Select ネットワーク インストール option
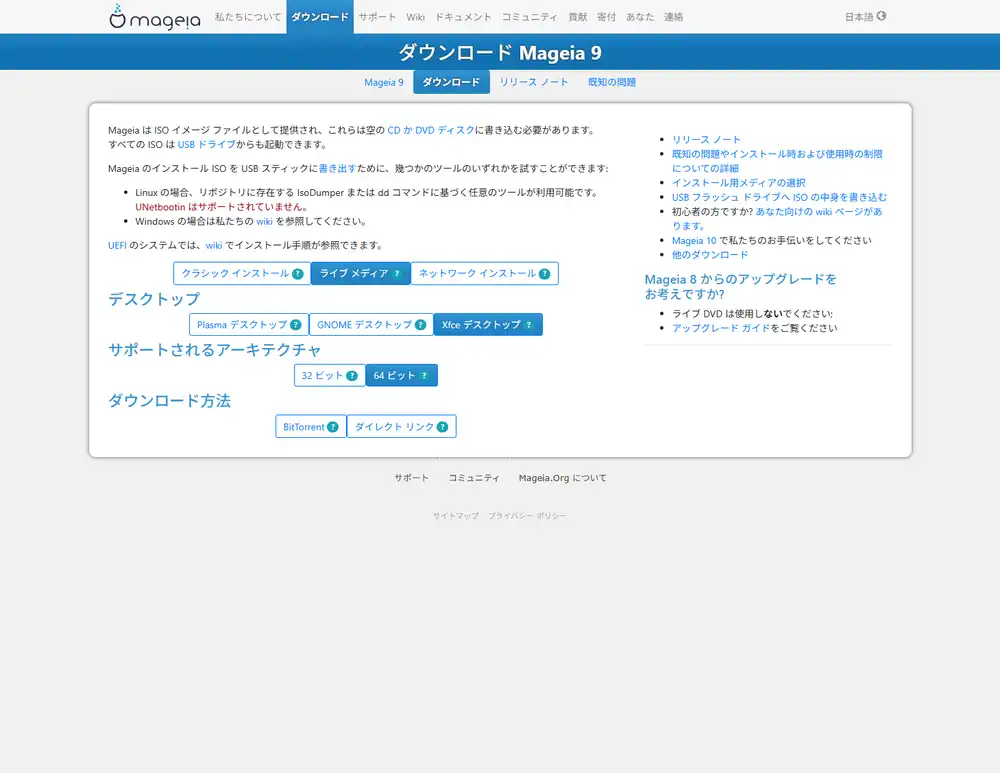 pos(485,274)
